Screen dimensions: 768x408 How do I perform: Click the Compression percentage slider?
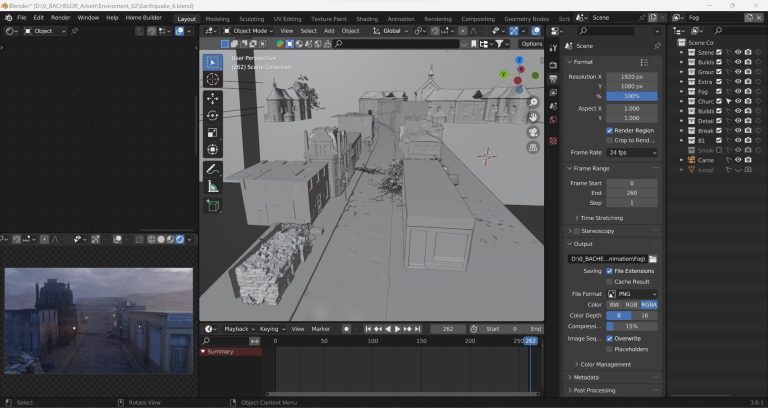pos(632,326)
